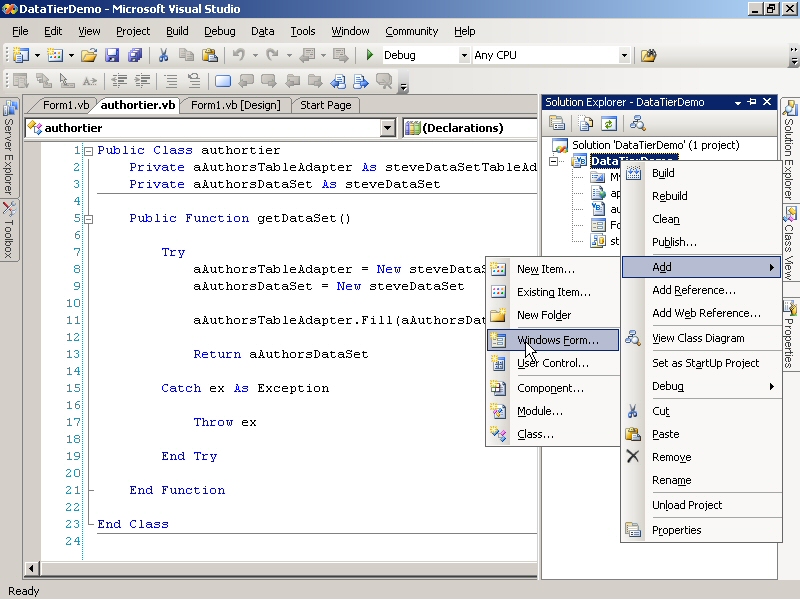This screenshot has height=600, width=800.
Task: Open the Properties side tab
Action: point(790,335)
